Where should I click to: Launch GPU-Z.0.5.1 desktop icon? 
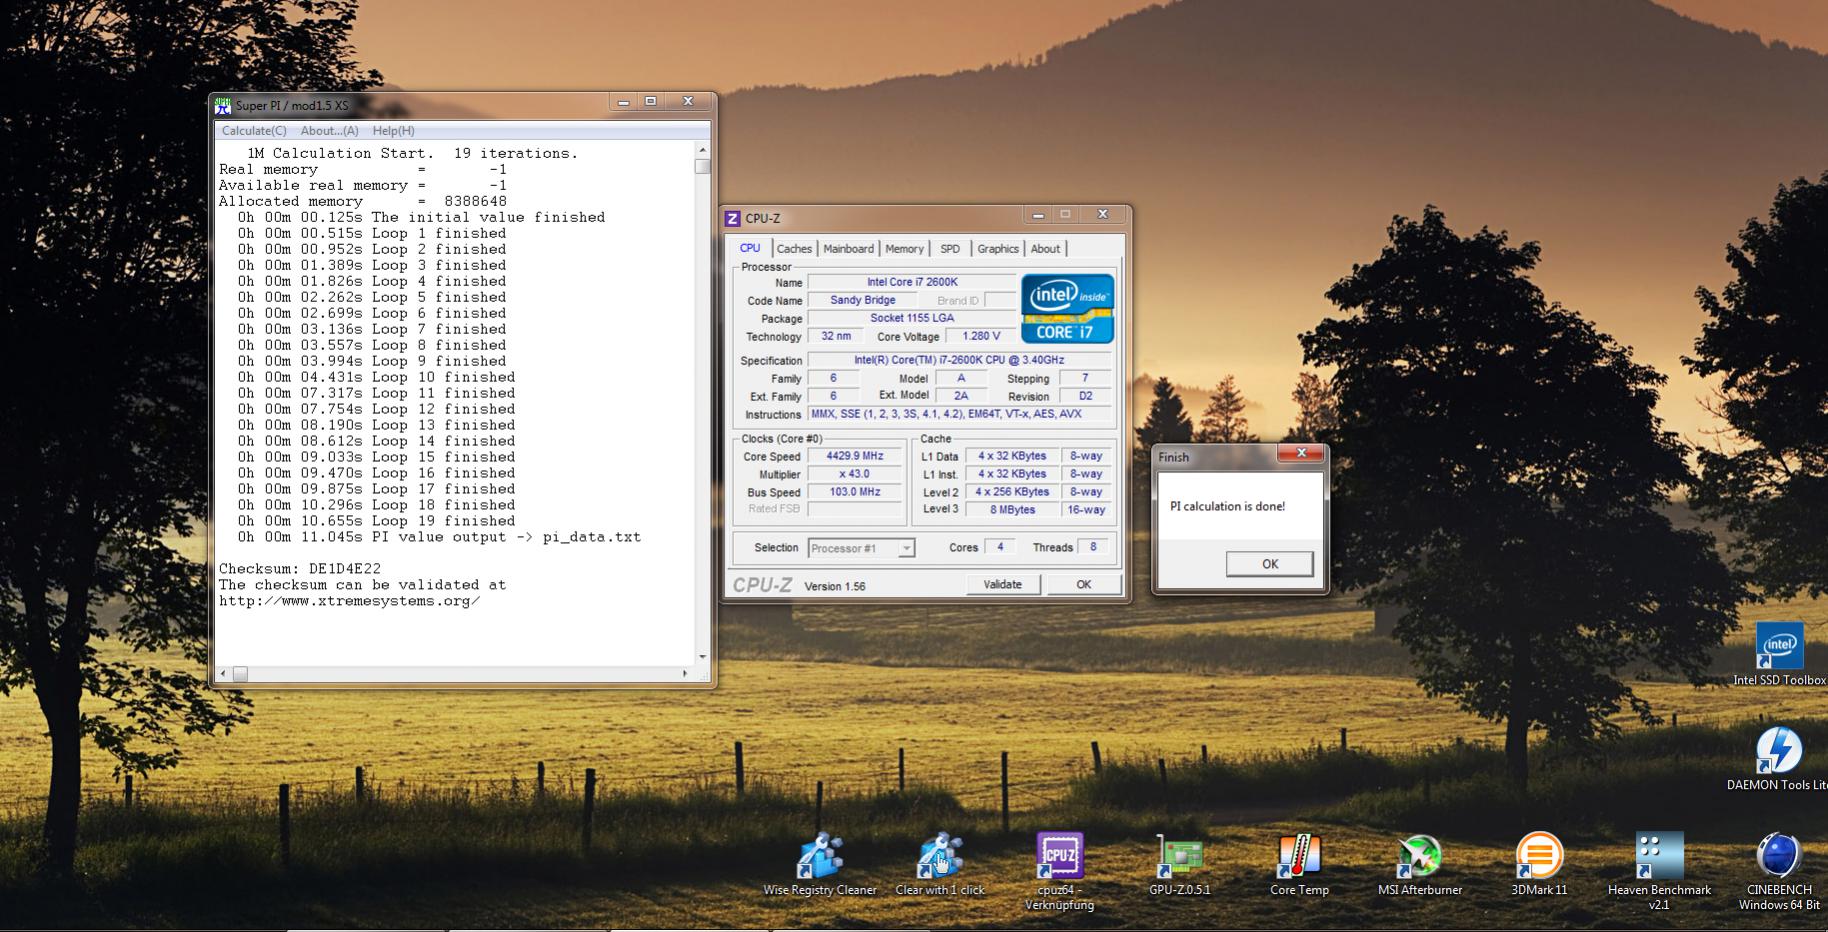[1179, 866]
